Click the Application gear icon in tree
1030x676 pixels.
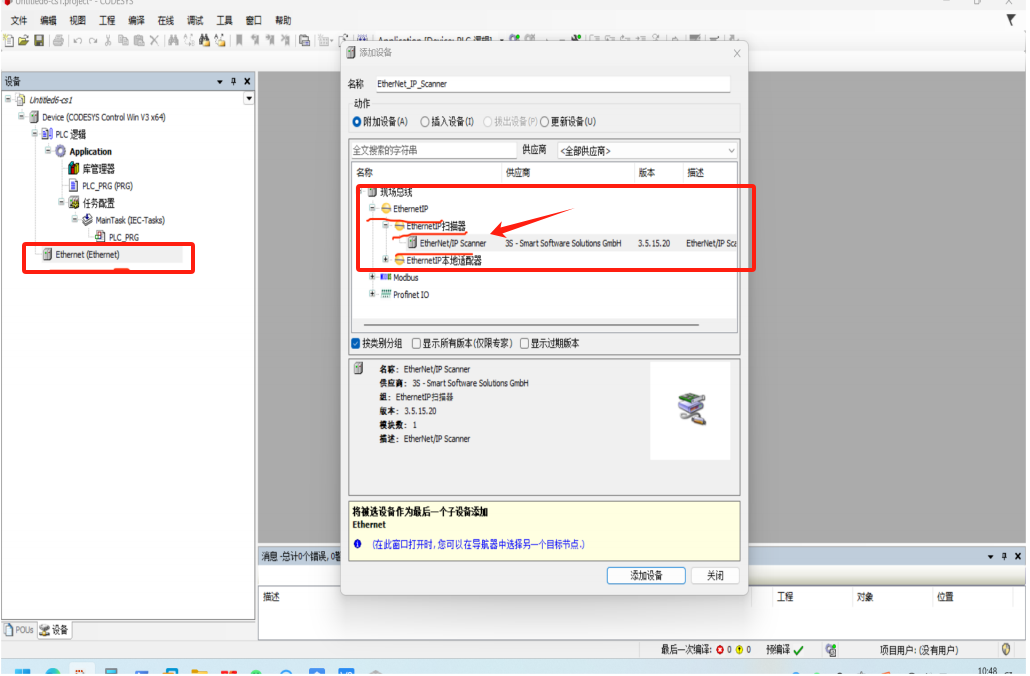(x=59, y=152)
